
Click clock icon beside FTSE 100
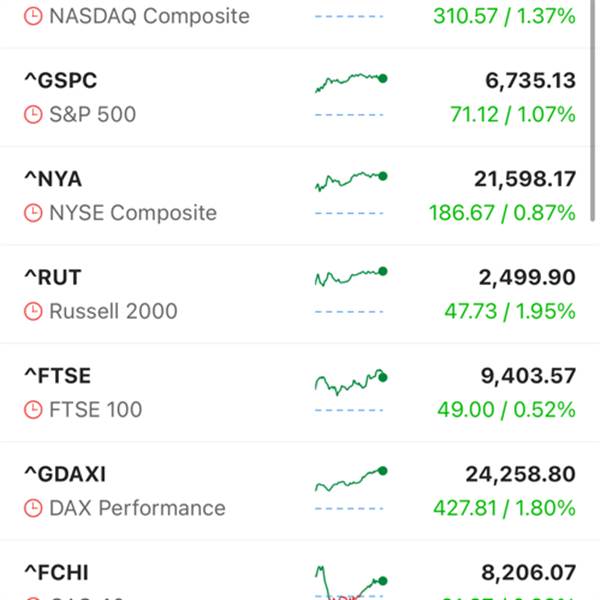[34, 409]
